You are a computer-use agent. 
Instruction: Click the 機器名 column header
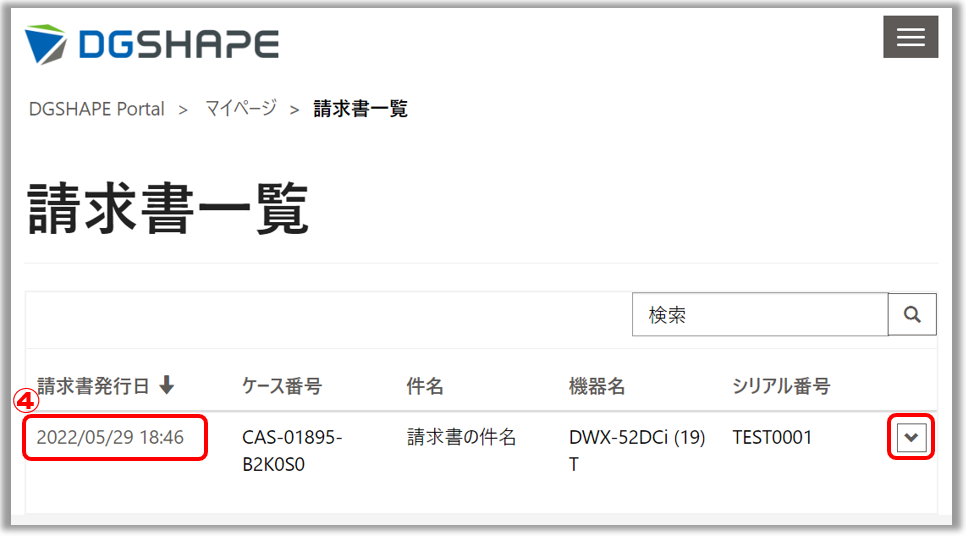[x=596, y=386]
